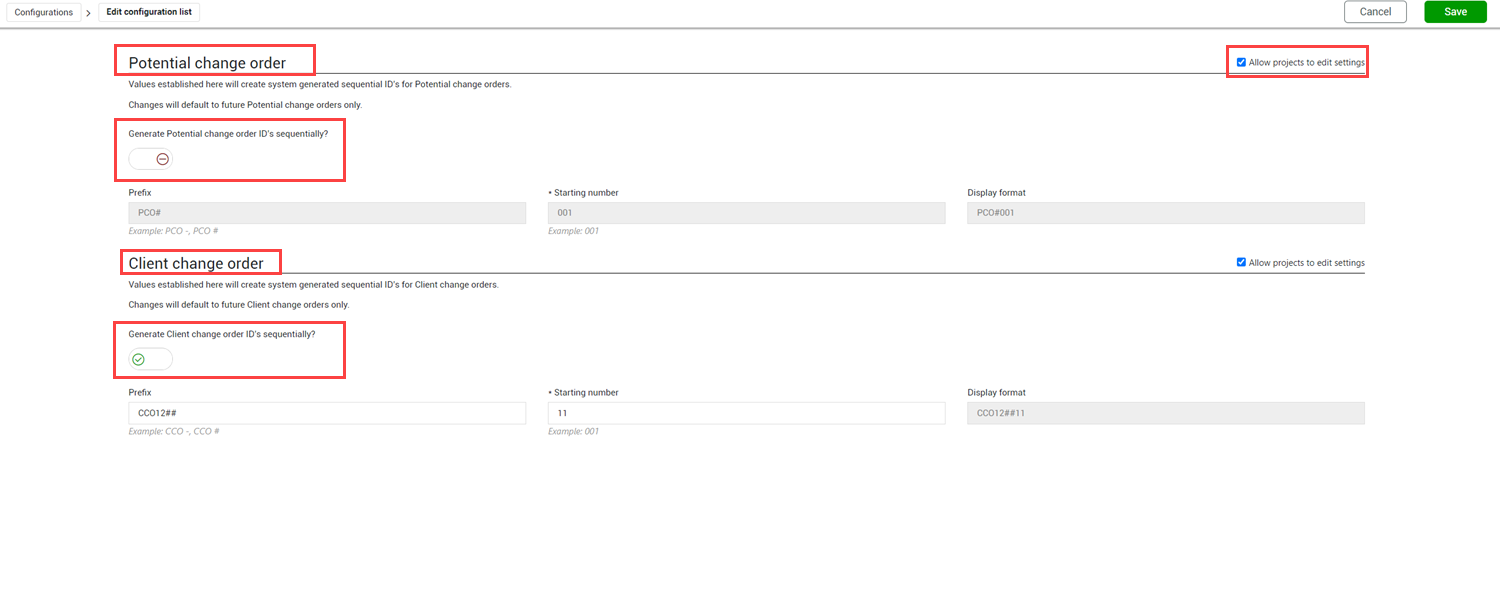The image size is (1500, 590).
Task: Click the green checkmark icon on the toggle
Action: (x=139, y=359)
